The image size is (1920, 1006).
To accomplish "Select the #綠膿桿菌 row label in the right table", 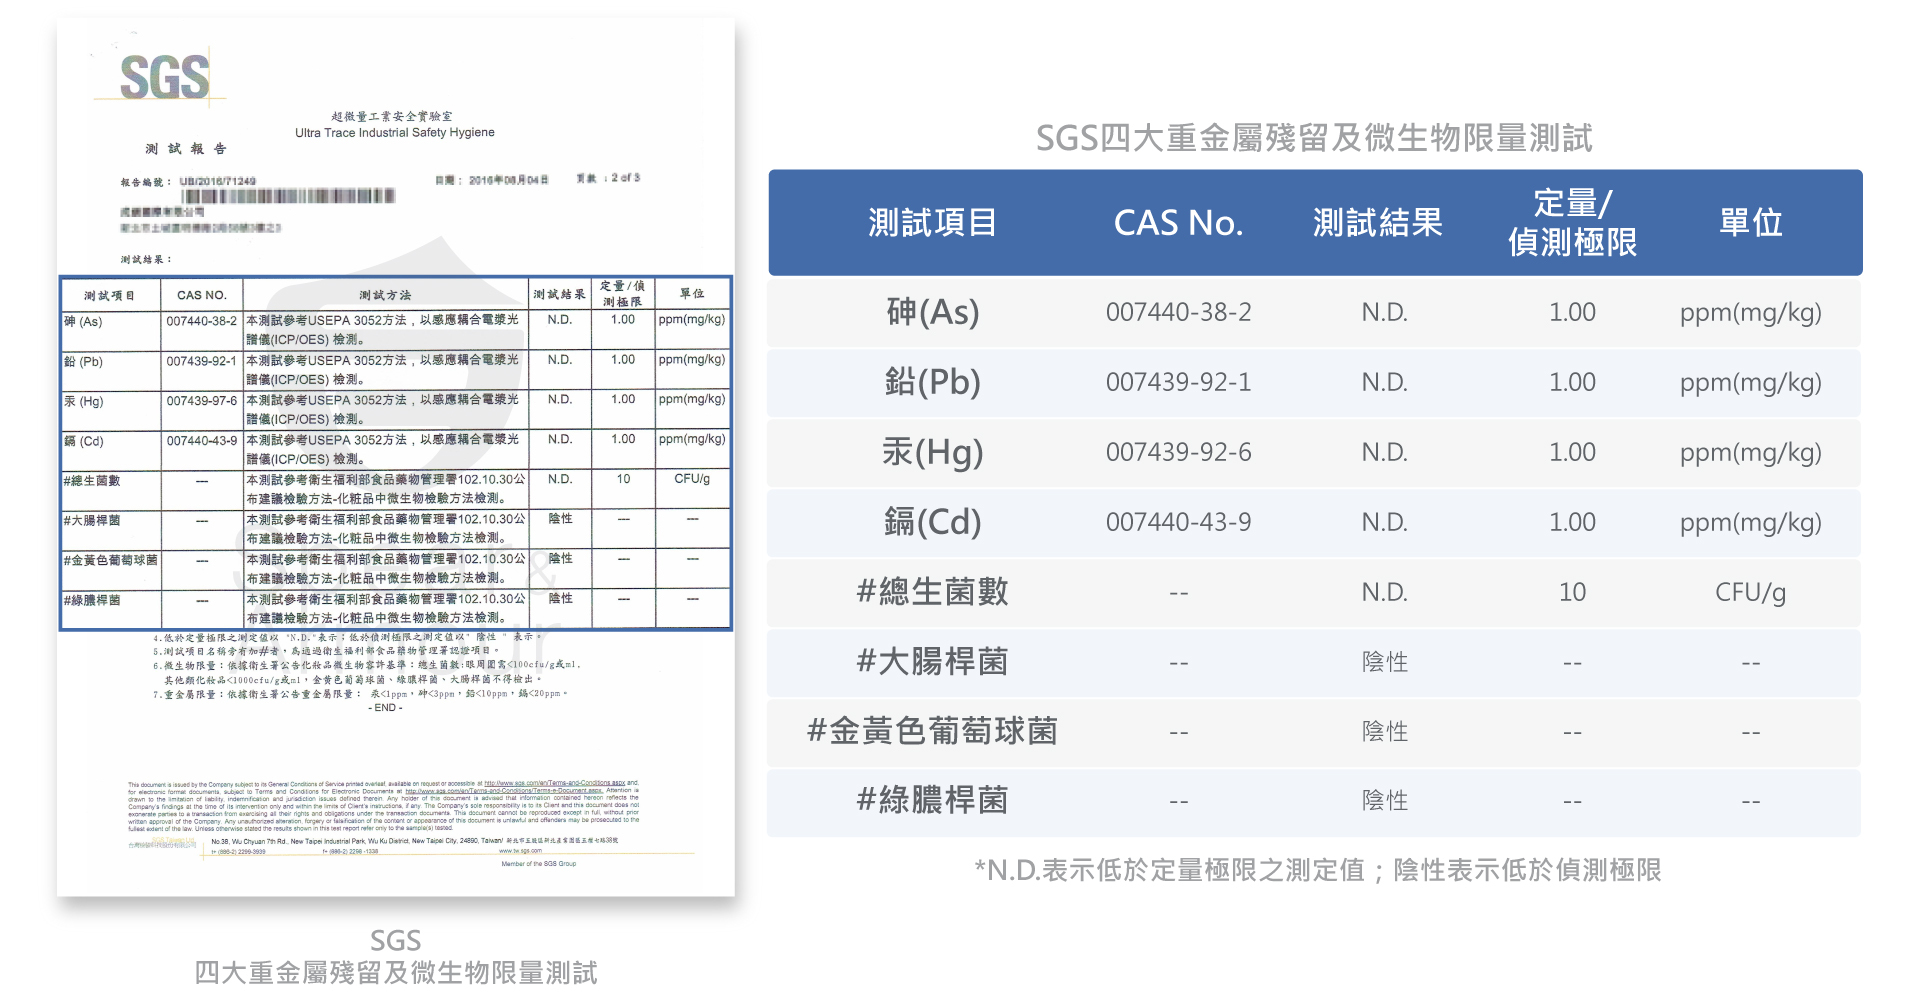I will click(932, 801).
